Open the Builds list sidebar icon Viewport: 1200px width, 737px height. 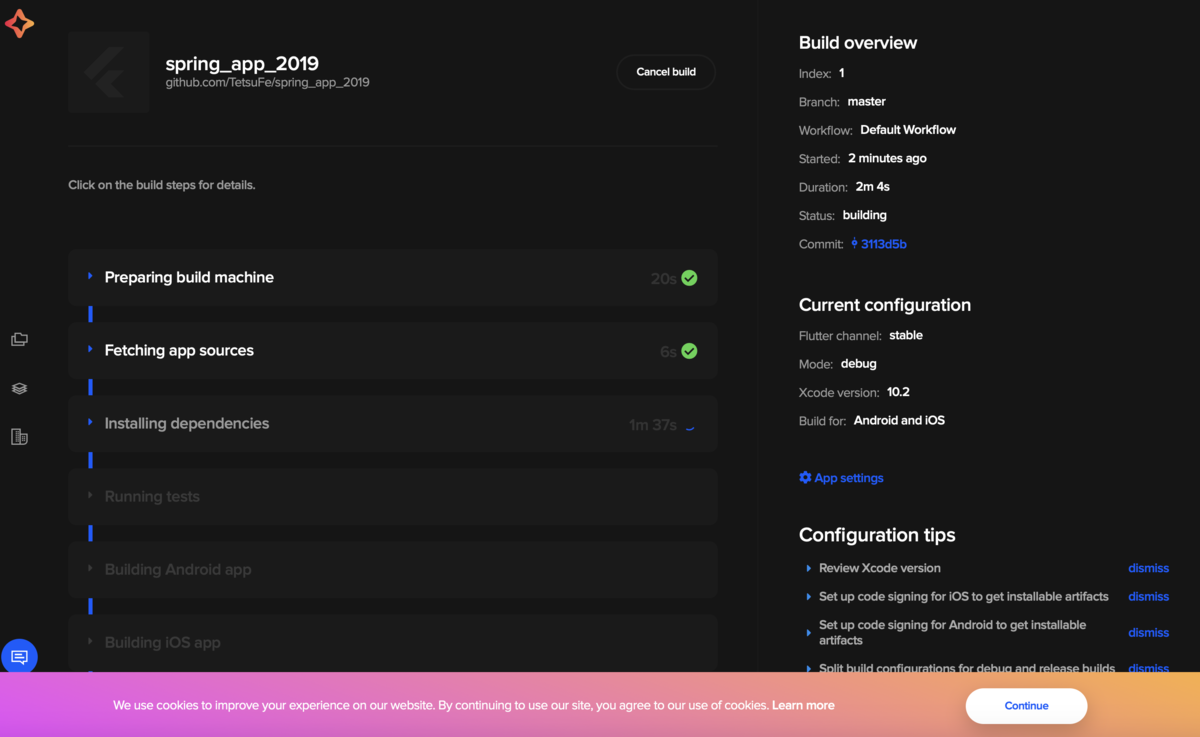tap(19, 388)
